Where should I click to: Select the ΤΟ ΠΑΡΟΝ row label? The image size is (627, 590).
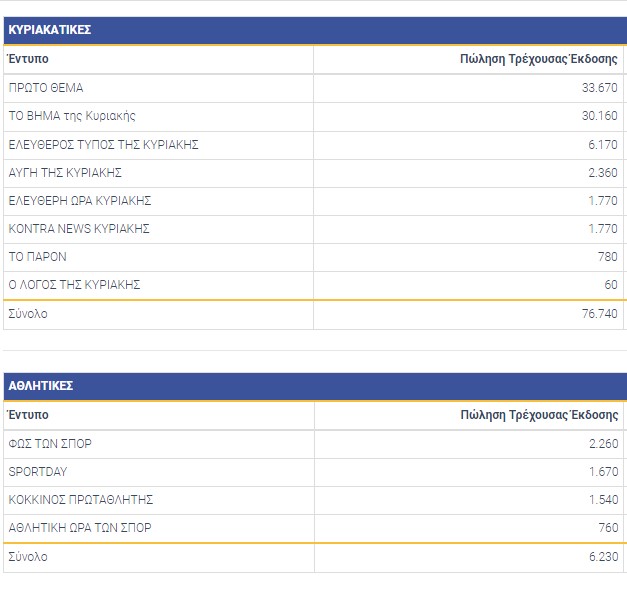[37, 257]
